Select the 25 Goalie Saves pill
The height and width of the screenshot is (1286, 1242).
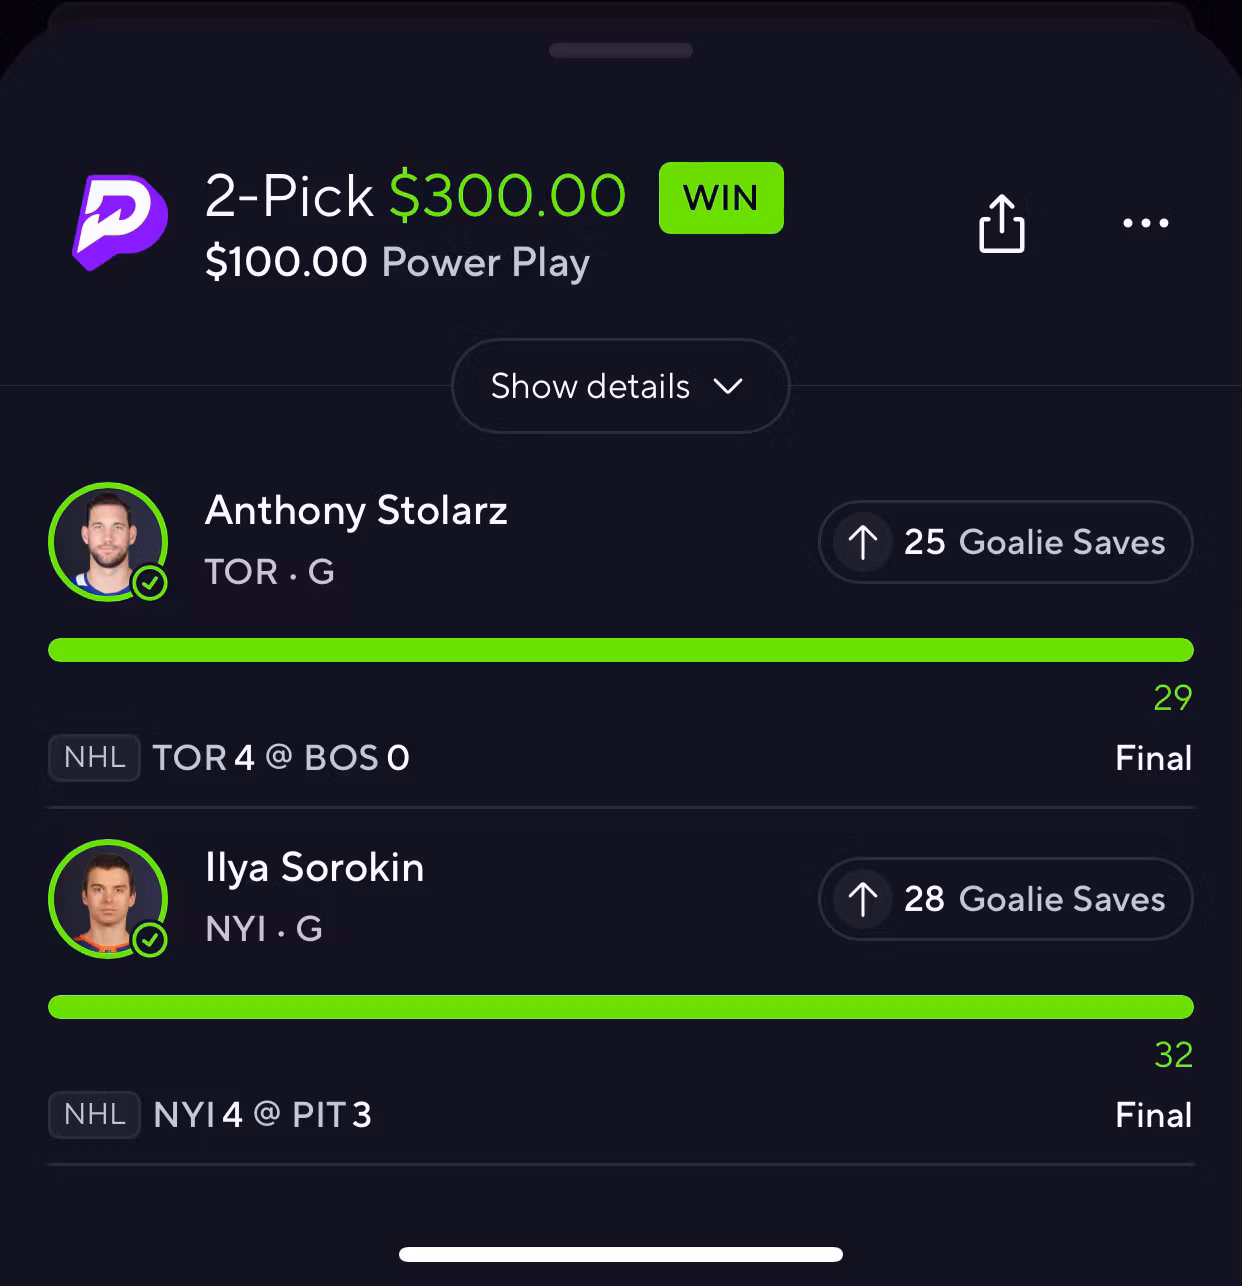point(1006,542)
